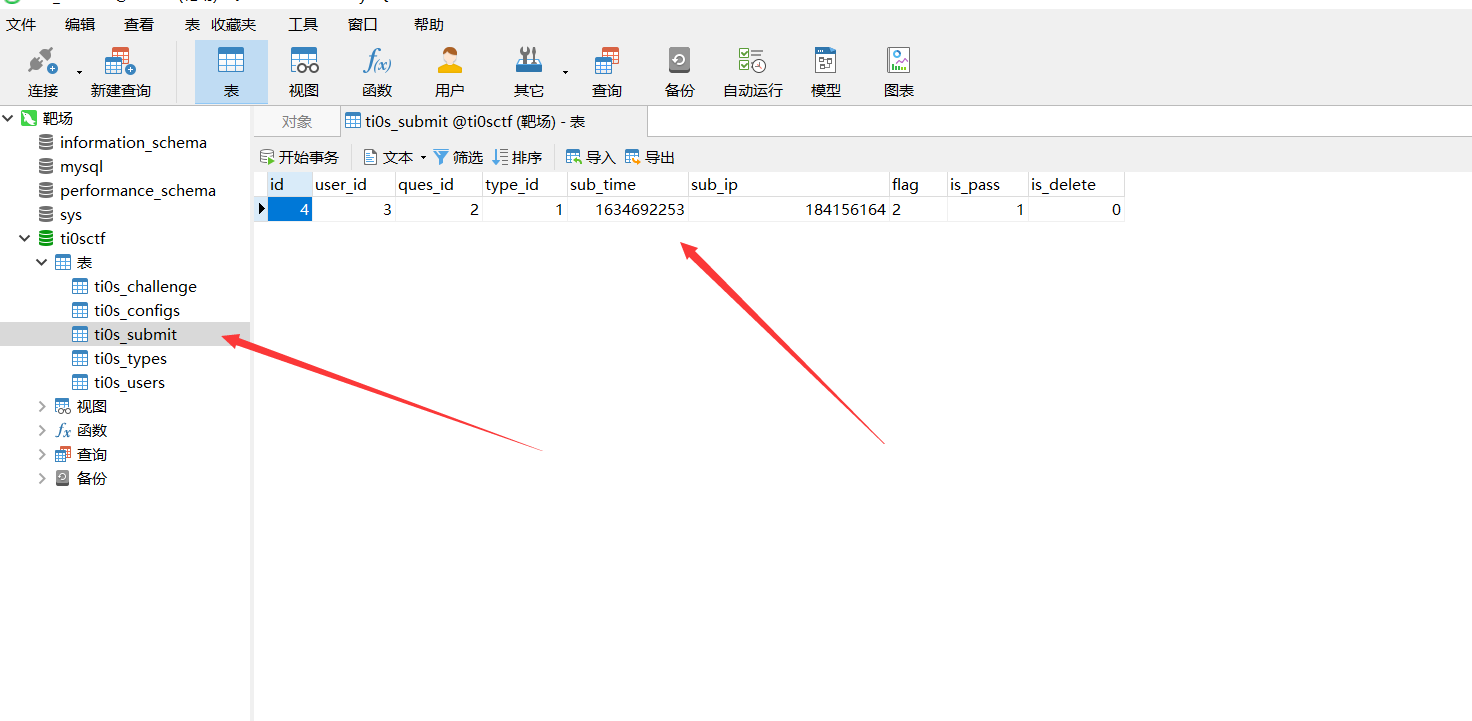Open the 窗口 menu
The image size is (1472, 721).
[x=363, y=24]
